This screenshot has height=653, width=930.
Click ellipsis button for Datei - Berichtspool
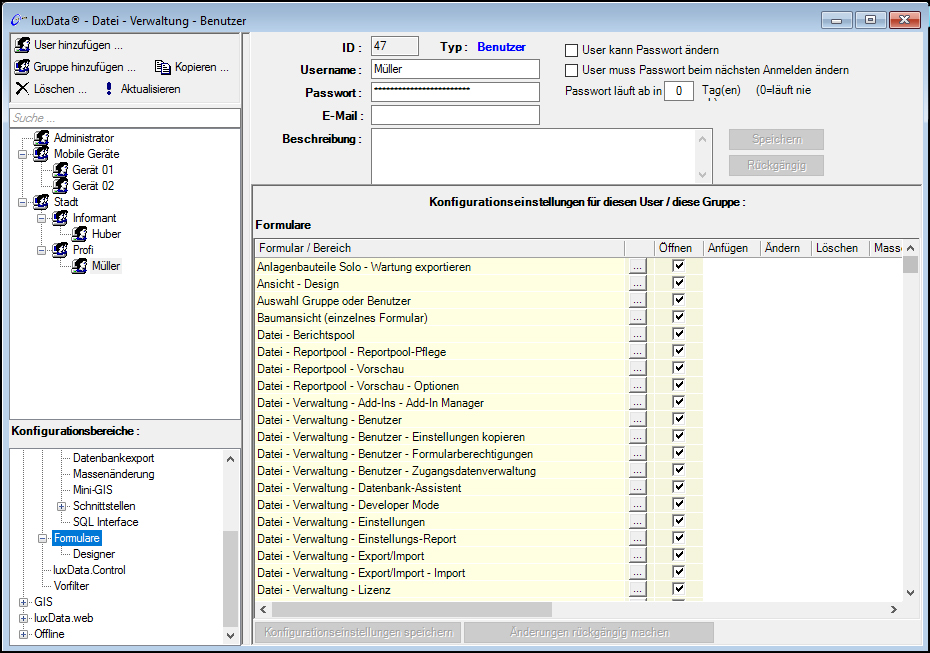[637, 335]
